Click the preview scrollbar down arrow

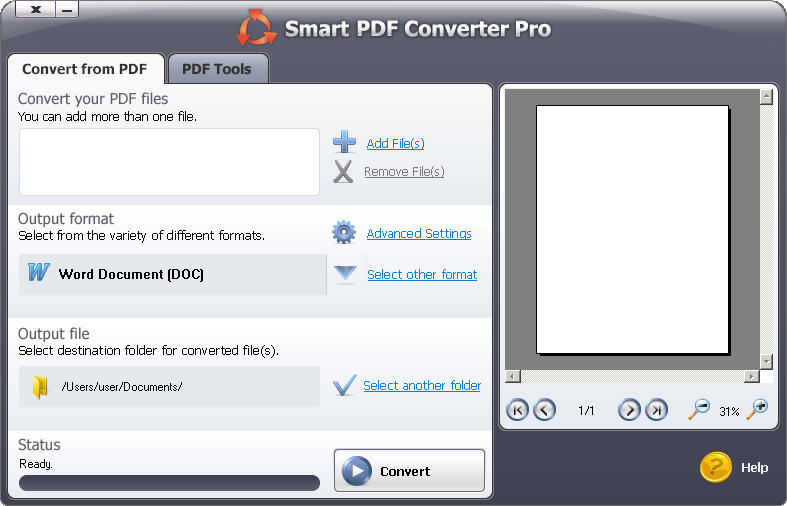click(766, 361)
